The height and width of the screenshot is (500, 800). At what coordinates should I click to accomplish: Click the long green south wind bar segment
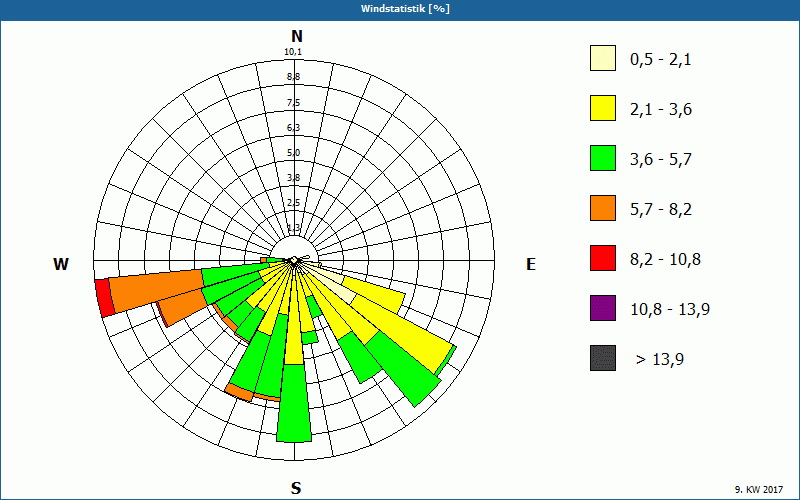click(x=294, y=403)
